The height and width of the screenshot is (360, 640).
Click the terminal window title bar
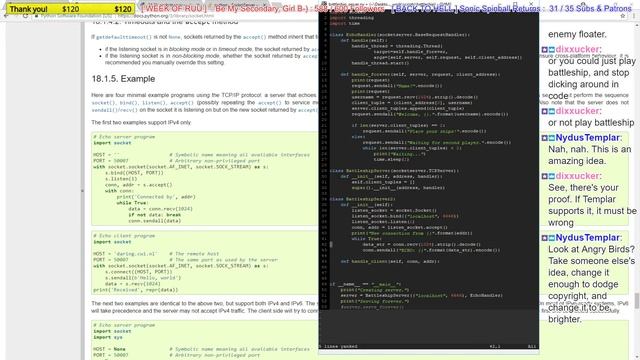[x=429, y=4]
